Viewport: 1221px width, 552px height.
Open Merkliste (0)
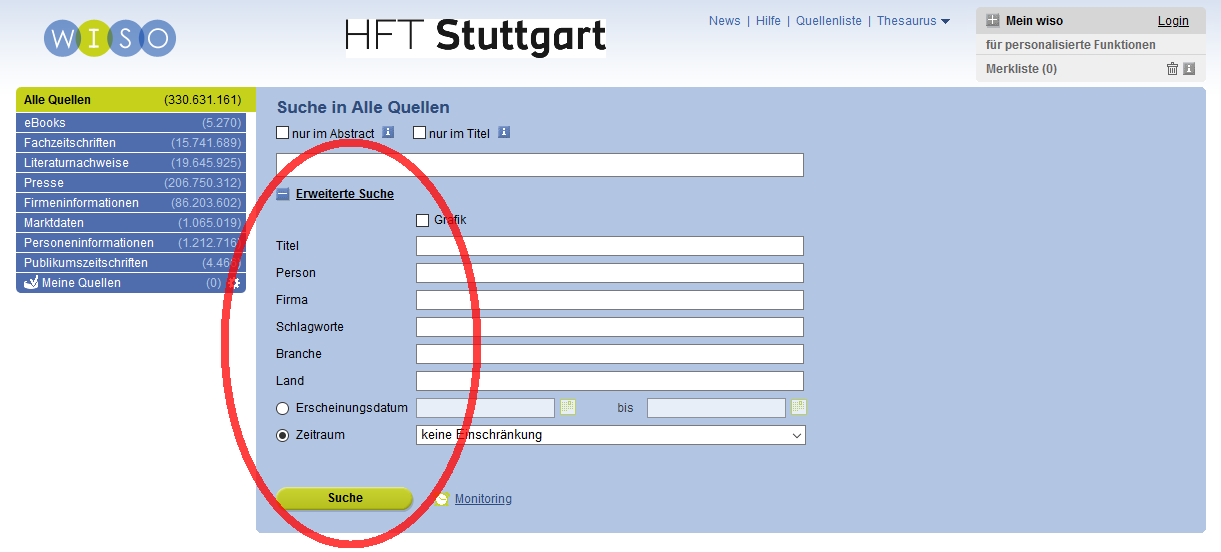(x=1021, y=69)
